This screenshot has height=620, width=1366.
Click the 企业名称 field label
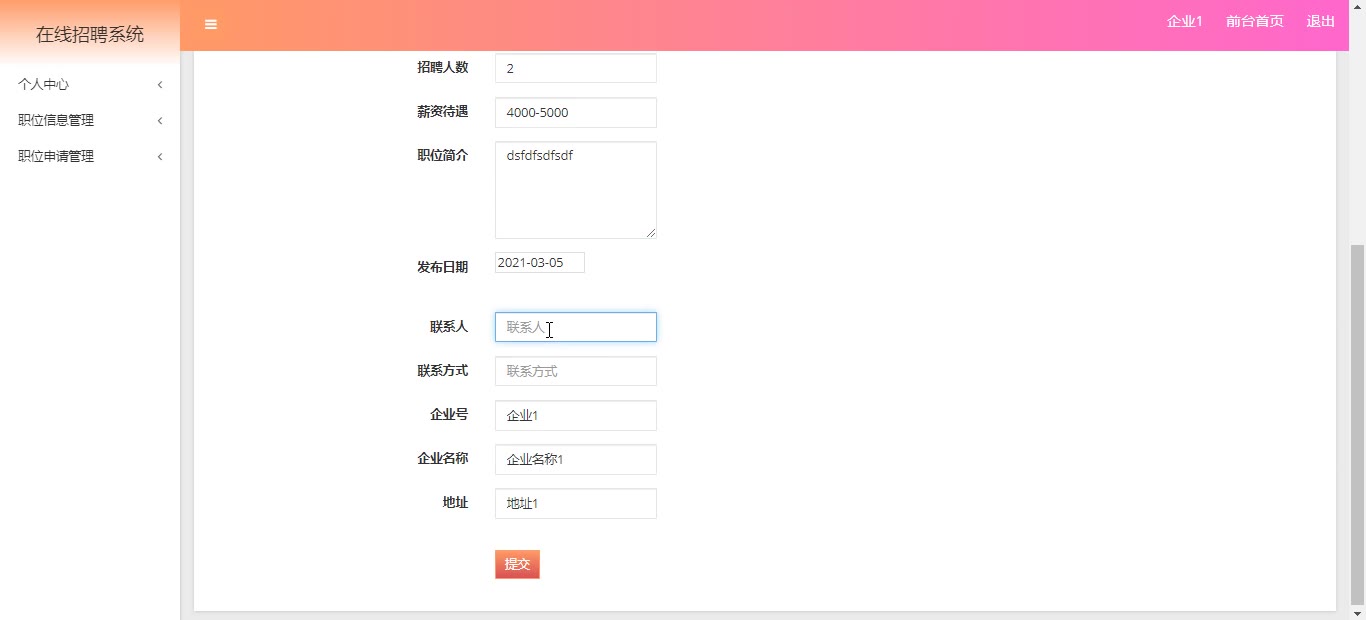(x=443, y=458)
